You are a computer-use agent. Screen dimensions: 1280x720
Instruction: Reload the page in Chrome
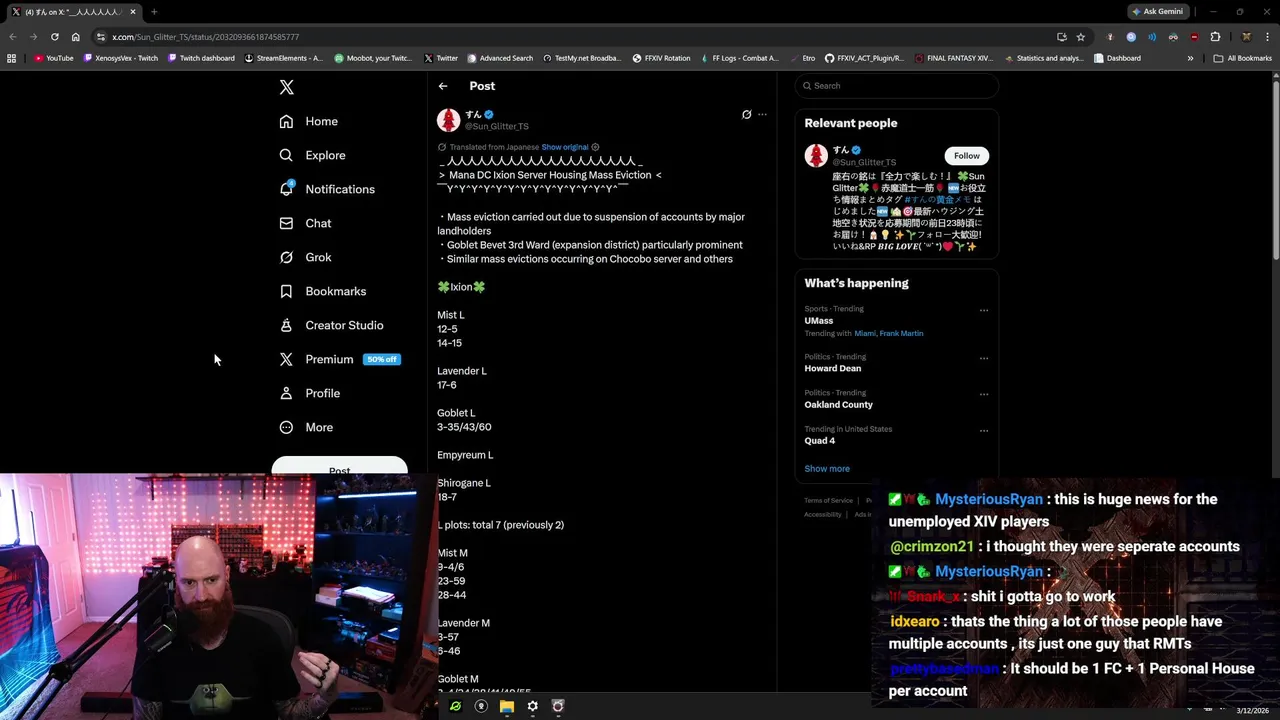click(x=54, y=37)
